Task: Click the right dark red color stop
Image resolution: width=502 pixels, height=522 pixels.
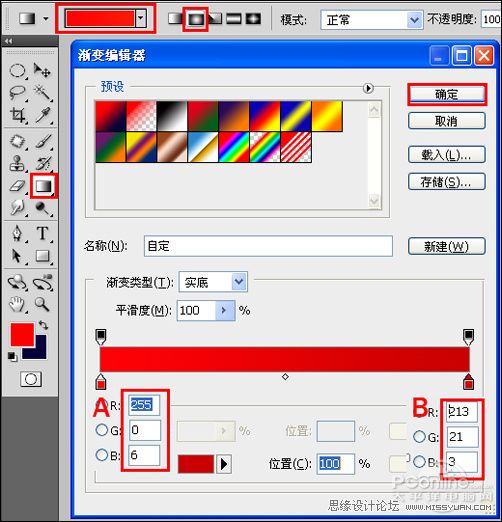Action: click(469, 382)
